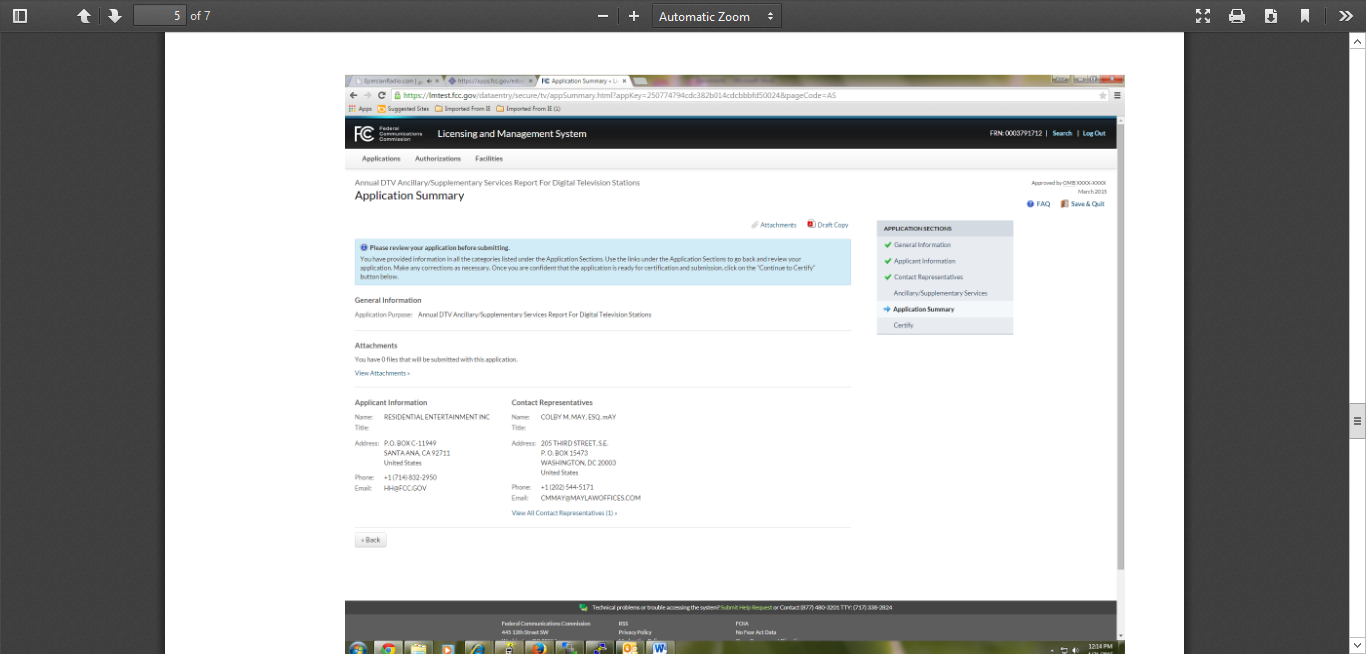Open the Automatic Zoom dropdown
The width and height of the screenshot is (1366, 654).
click(716, 16)
